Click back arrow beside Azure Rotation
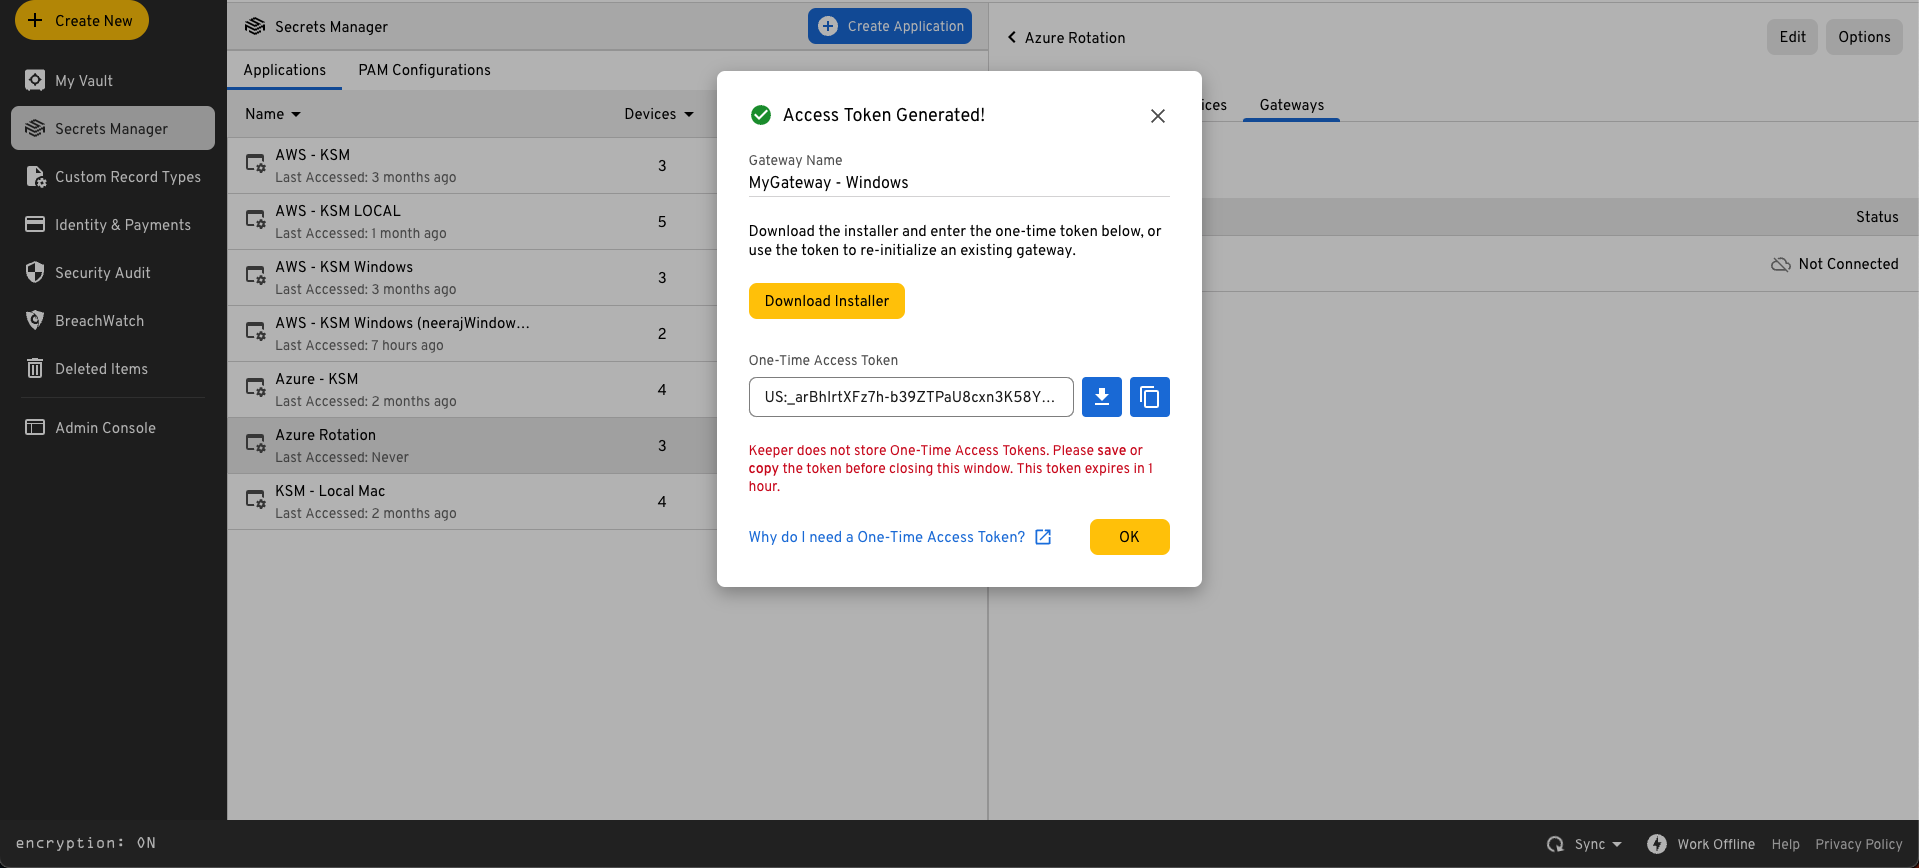 (1012, 38)
